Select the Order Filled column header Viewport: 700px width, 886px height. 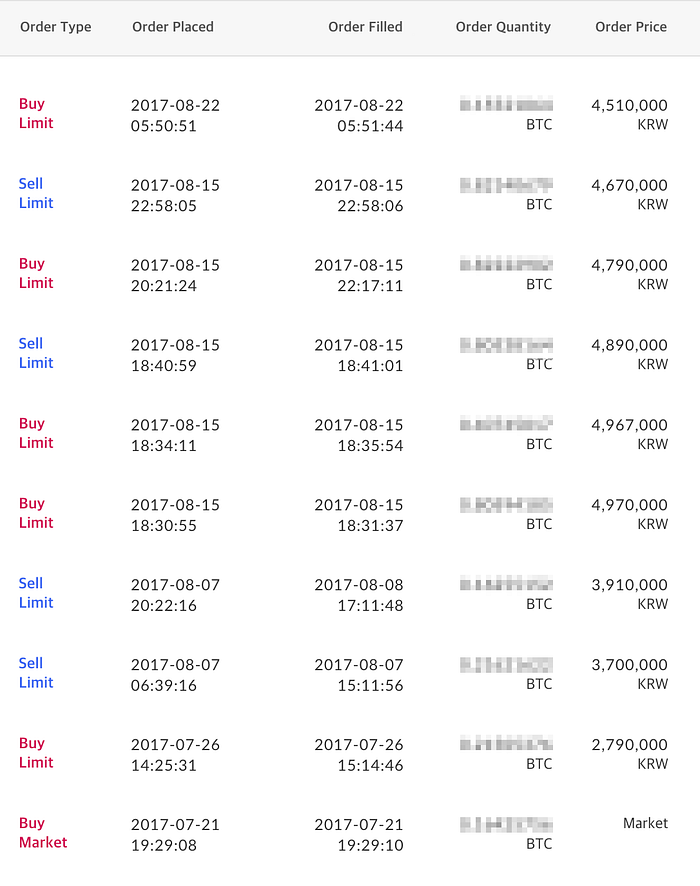click(365, 27)
